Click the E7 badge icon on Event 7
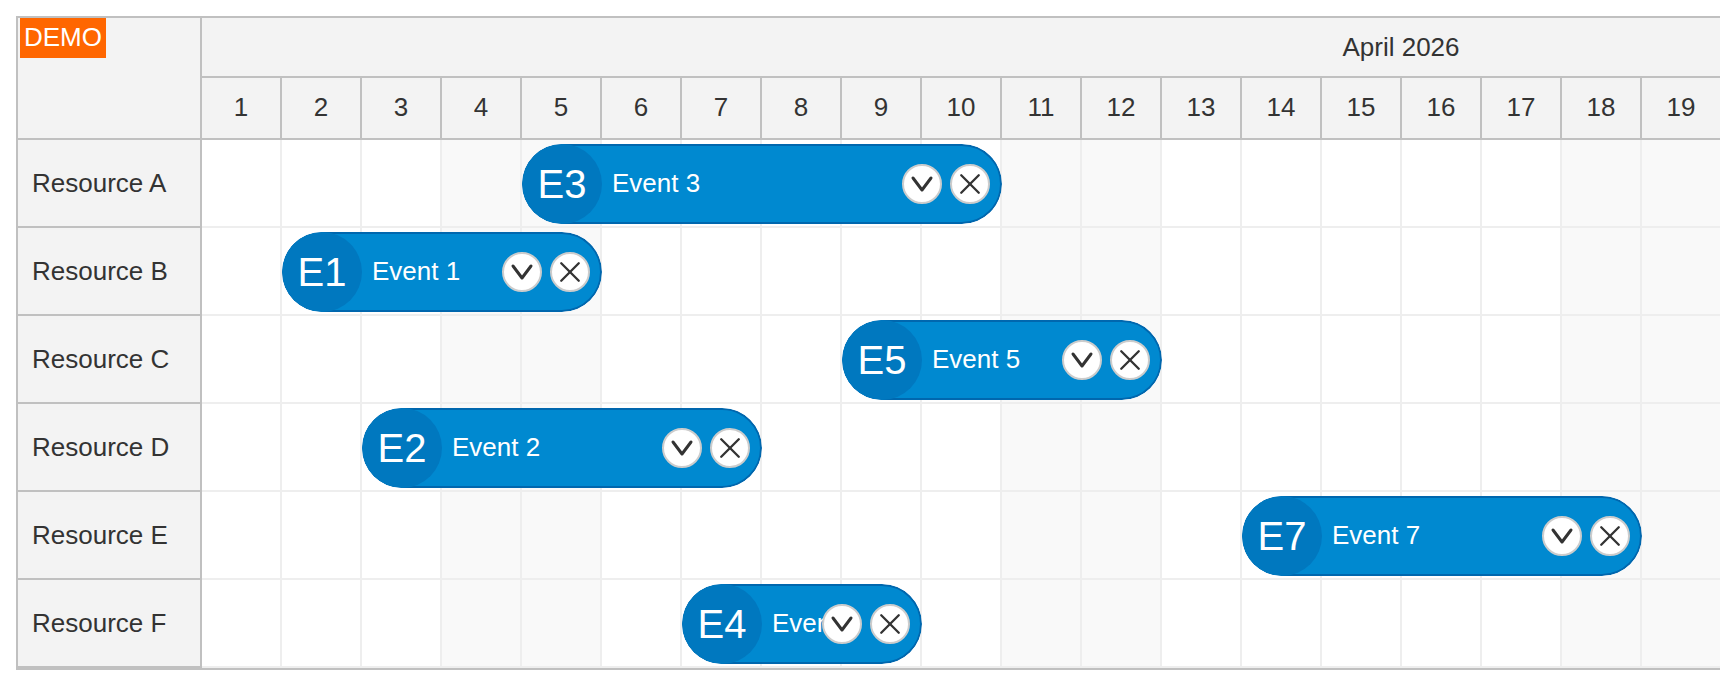Viewport: 1720px width, 686px height. (1283, 536)
